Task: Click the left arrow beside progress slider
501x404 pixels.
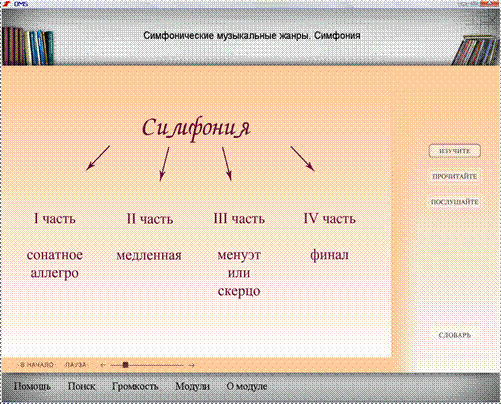Action: tap(103, 365)
